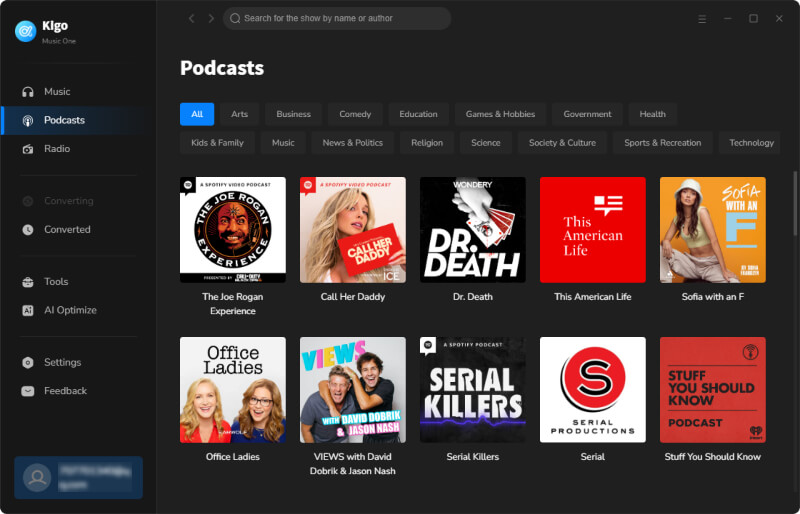Click the Tools toolbox icon
The width and height of the screenshot is (800, 514).
28,282
